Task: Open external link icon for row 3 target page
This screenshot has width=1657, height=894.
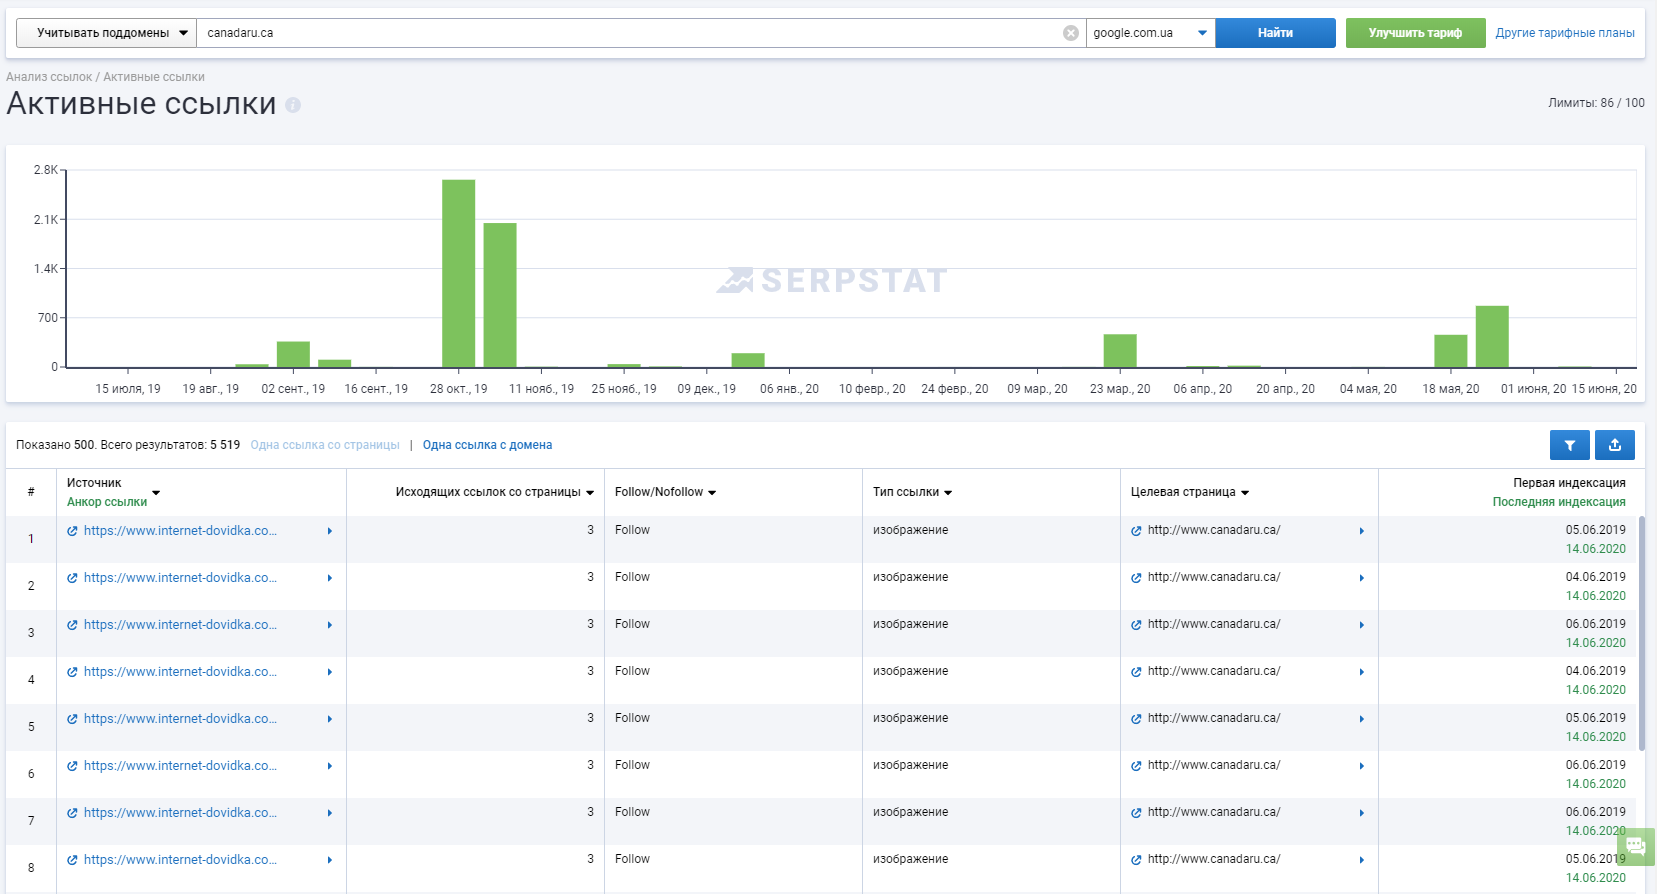Action: click(x=1136, y=625)
